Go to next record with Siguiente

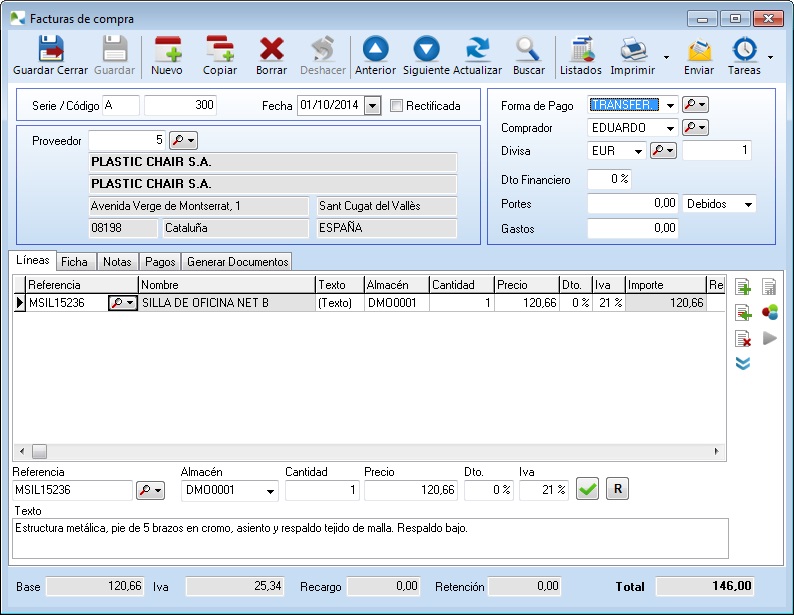pos(427,48)
